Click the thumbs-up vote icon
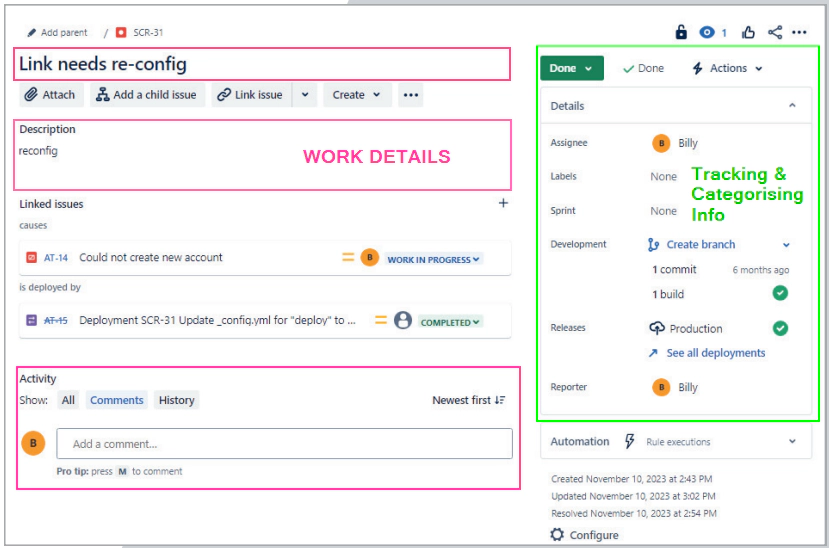Screen dimensions: 829x548 [748, 33]
